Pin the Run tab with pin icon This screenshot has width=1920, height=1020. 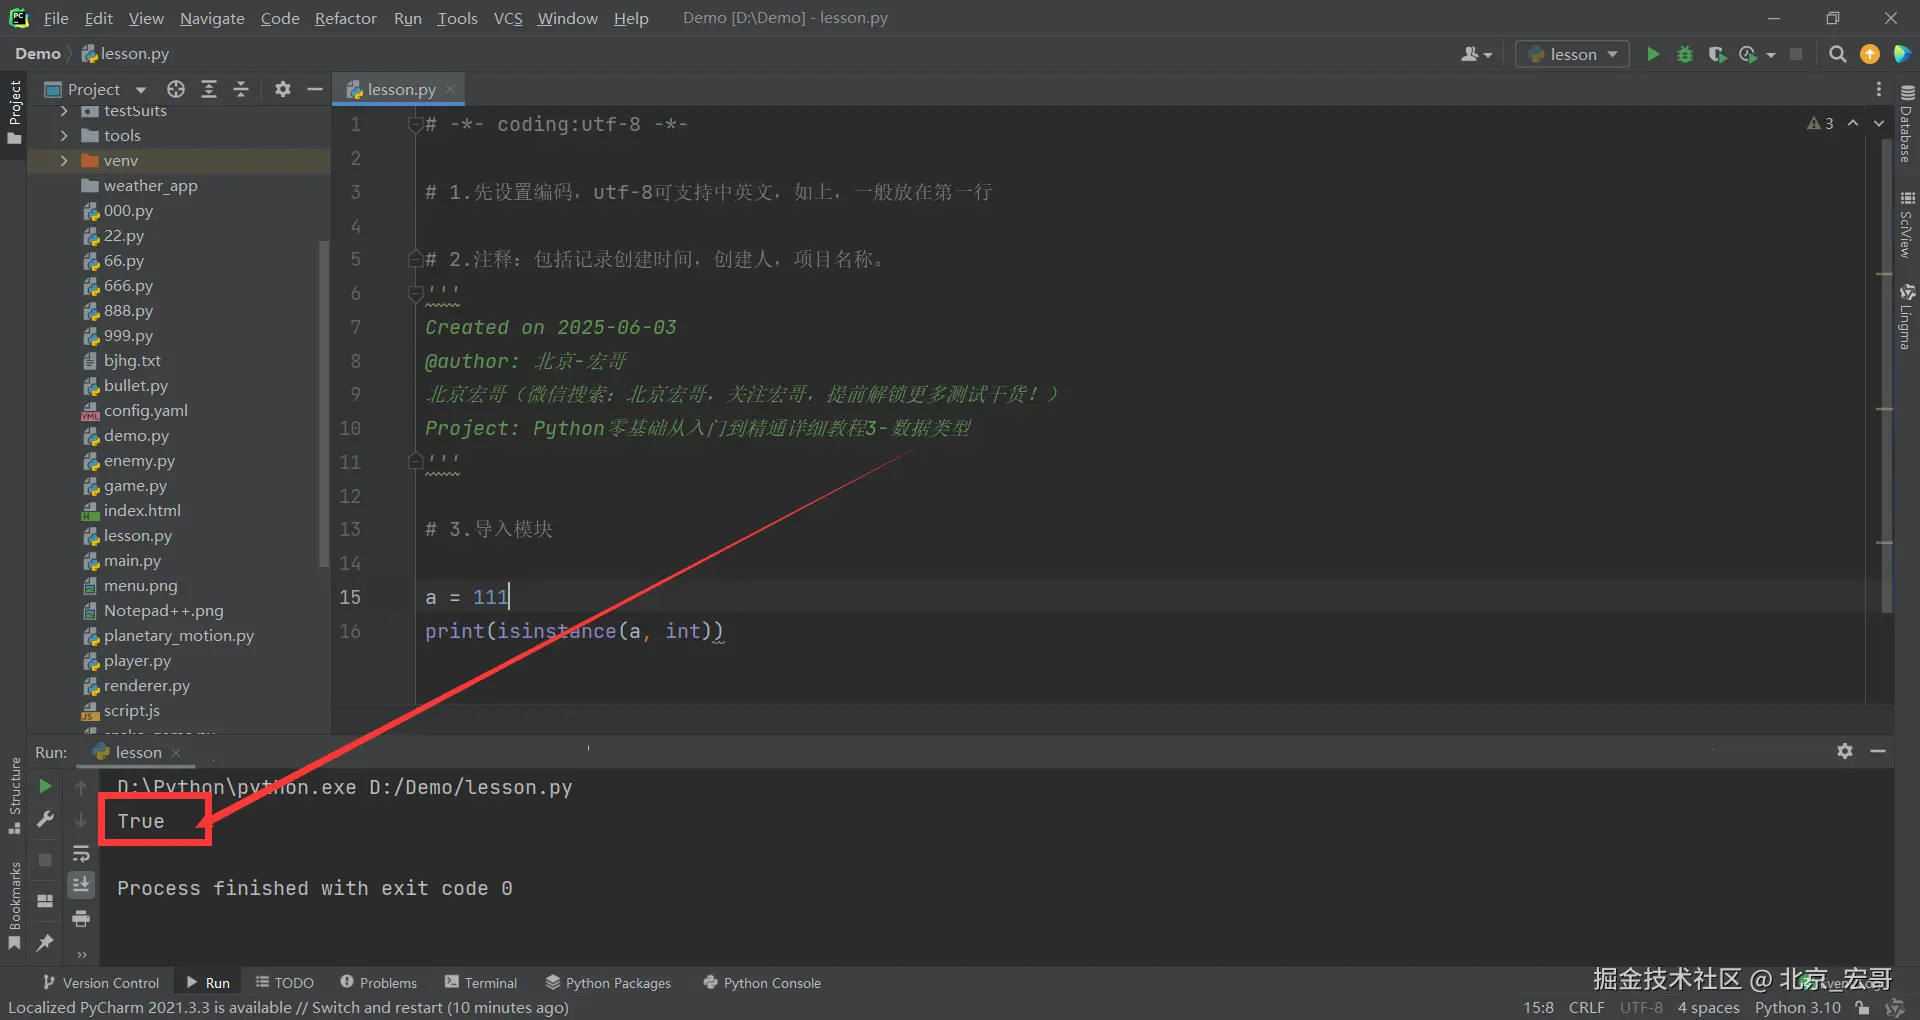[x=45, y=942]
